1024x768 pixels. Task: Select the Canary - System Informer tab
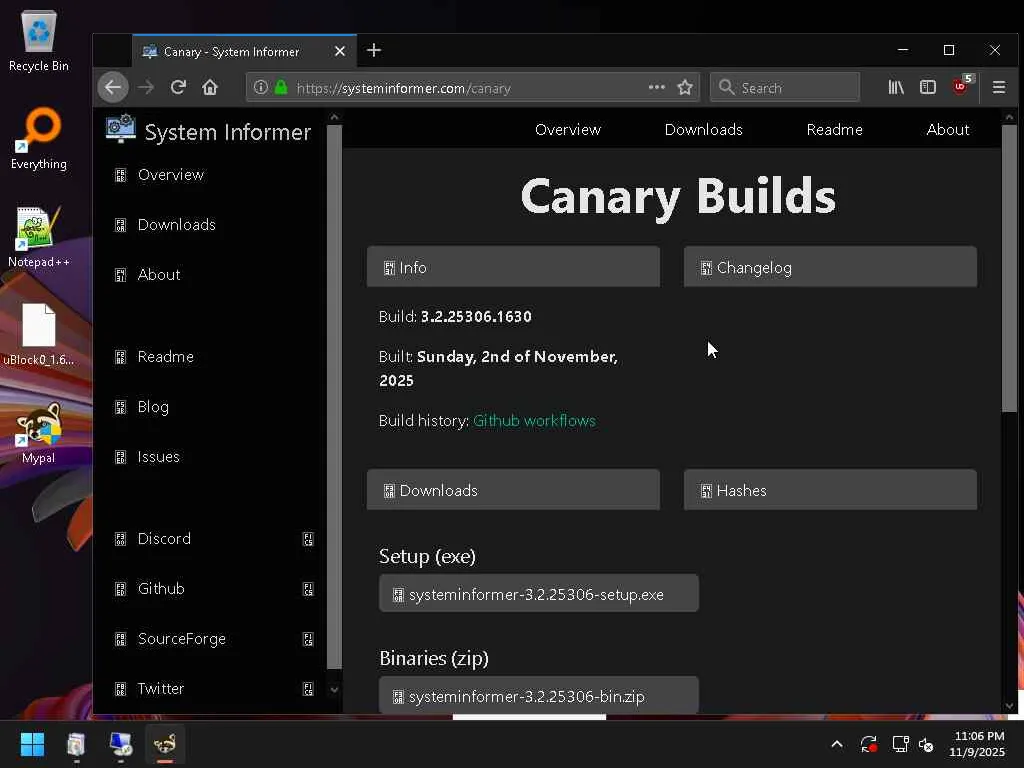tap(244, 51)
